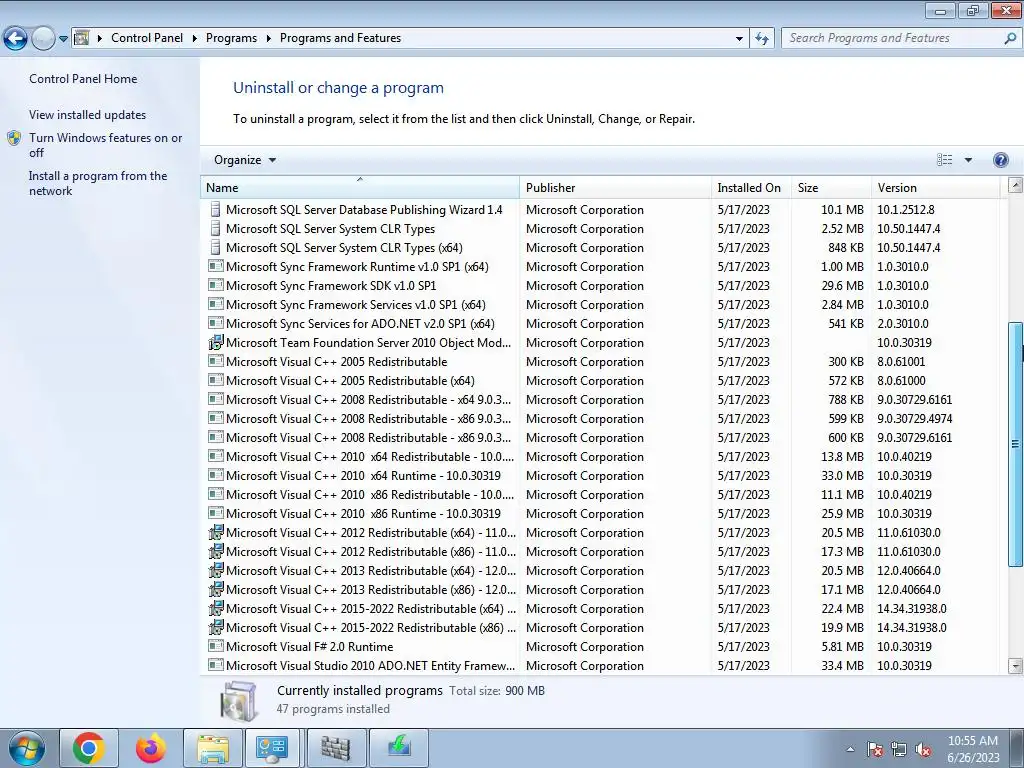Click icon of Visual C++ 2015-2022 Redistributable (x64)
The width and height of the screenshot is (1024, 768).
pos(216,608)
